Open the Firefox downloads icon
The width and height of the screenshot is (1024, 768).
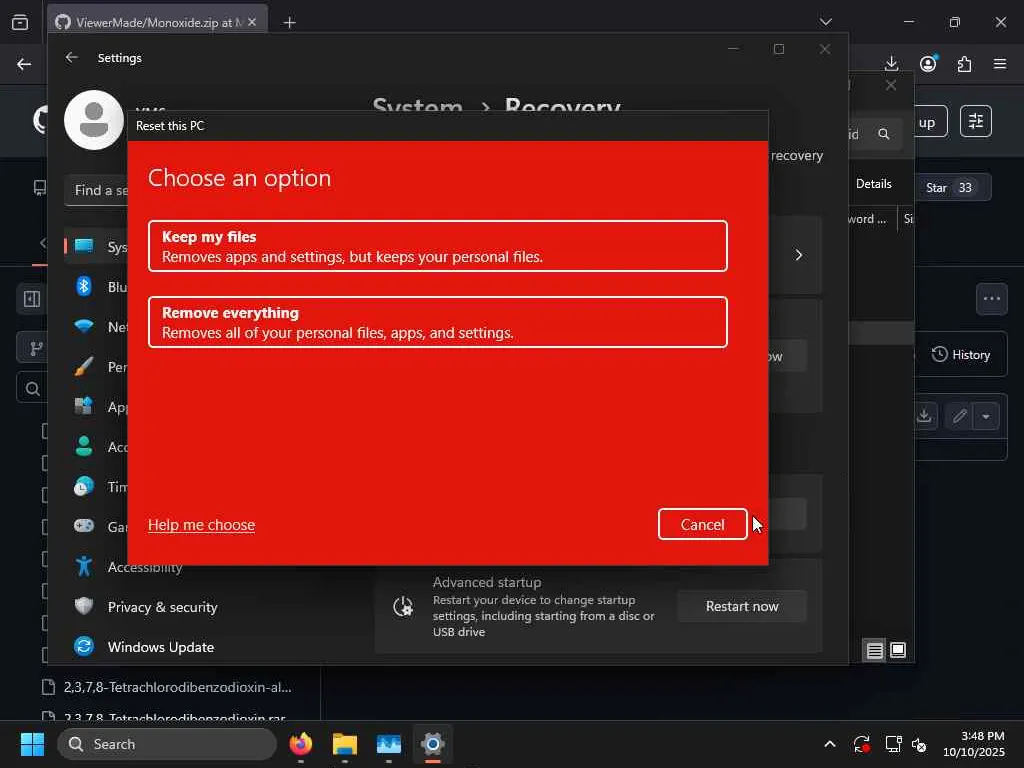(x=891, y=63)
